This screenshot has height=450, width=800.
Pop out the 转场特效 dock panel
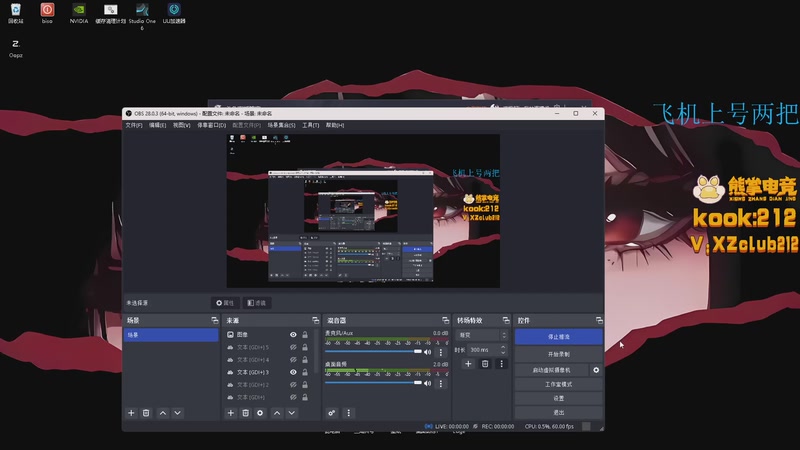tap(506, 320)
